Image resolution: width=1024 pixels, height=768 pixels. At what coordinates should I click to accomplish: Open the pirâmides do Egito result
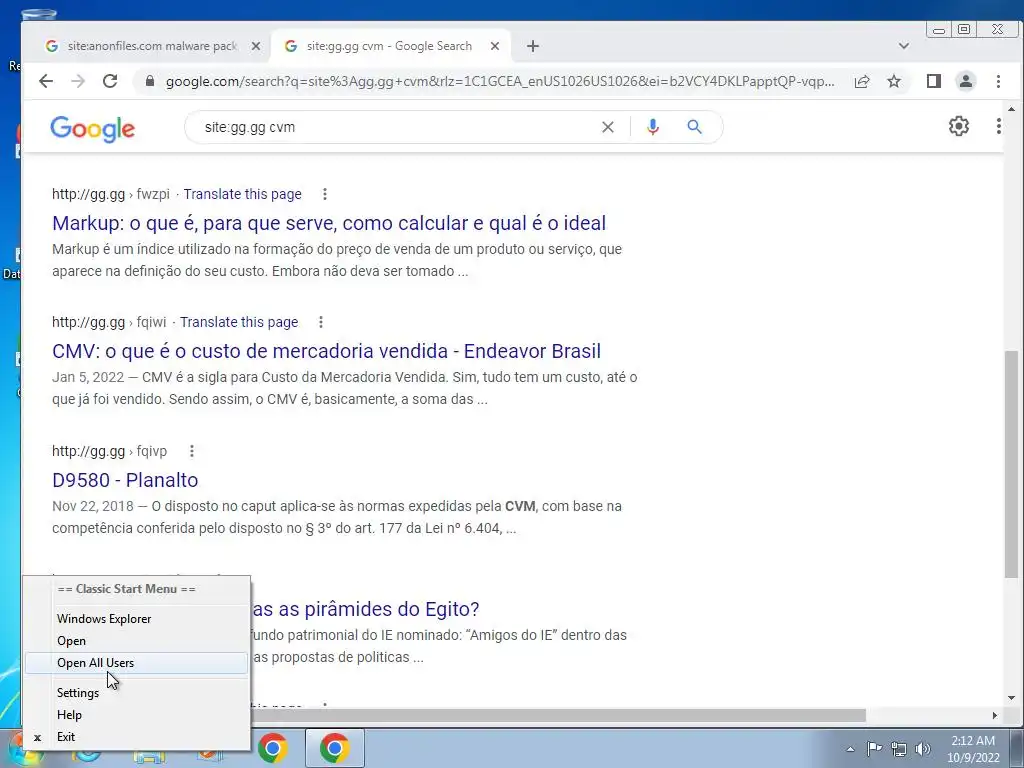[366, 609]
